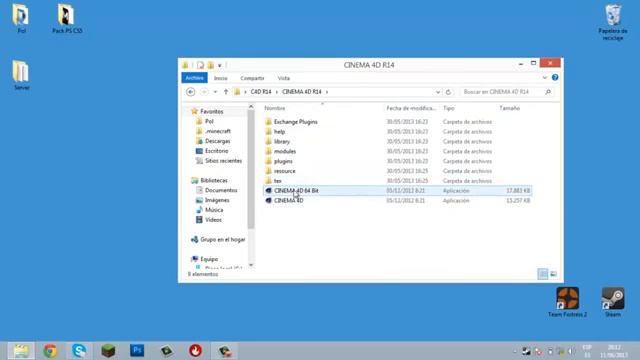
Task: Sort by Tamaño column header
Action: pyautogui.click(x=509, y=108)
